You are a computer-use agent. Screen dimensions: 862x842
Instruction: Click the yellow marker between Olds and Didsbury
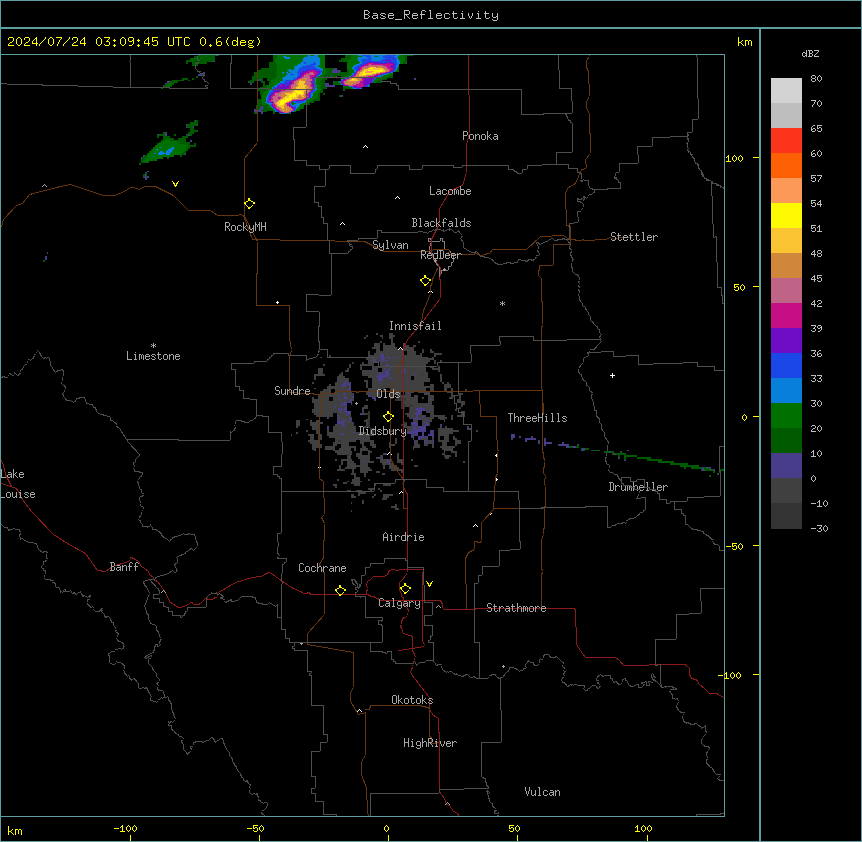tap(389, 417)
